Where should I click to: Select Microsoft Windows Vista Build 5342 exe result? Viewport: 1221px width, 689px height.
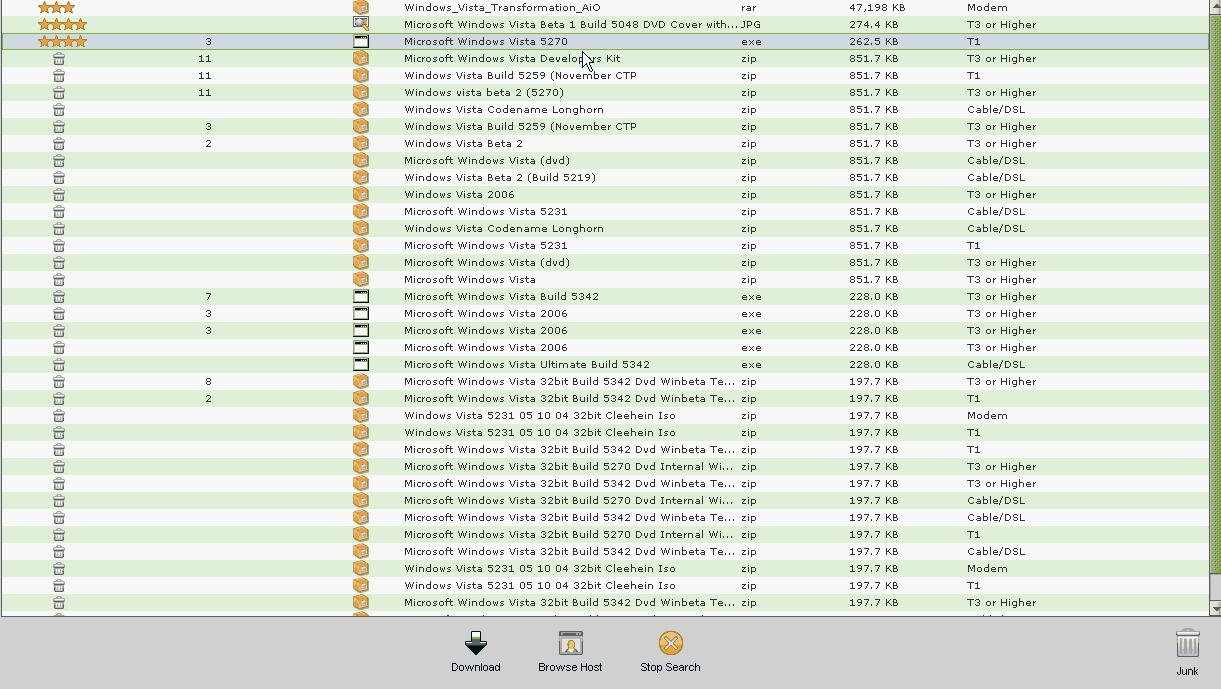point(502,296)
